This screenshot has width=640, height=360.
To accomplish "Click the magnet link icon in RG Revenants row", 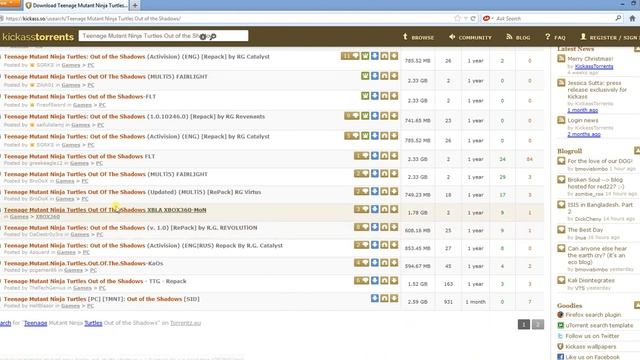I will [384, 116].
